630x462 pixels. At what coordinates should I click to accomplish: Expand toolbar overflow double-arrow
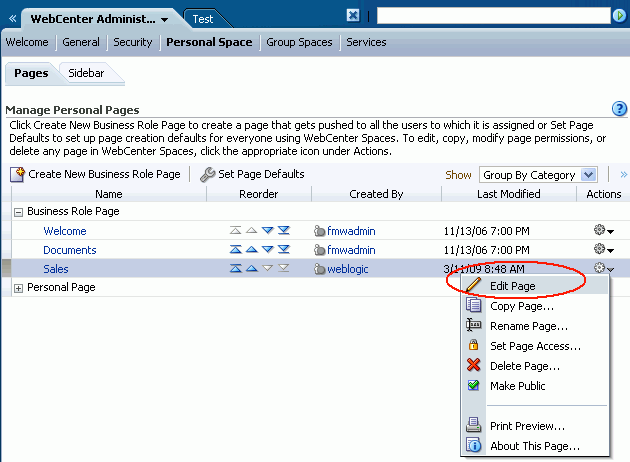(x=623, y=174)
